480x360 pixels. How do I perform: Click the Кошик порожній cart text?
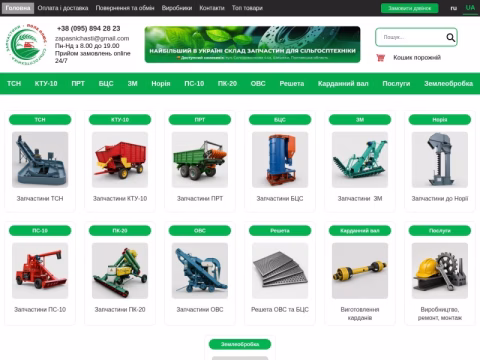[x=417, y=58]
